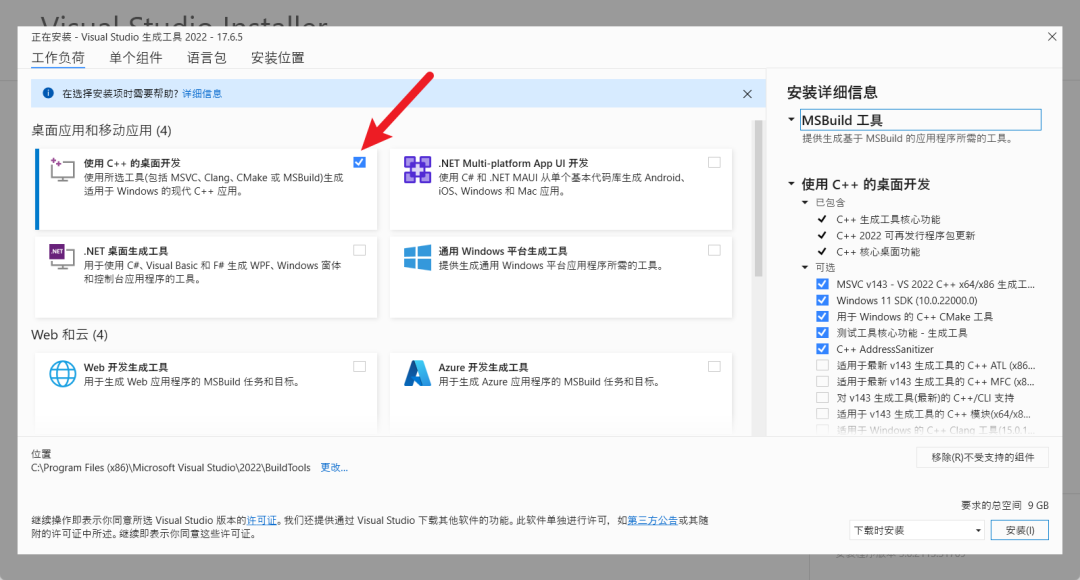Viewport: 1080px width, 580px height.
Task: Dismiss the help banner with its X
Action: (747, 94)
